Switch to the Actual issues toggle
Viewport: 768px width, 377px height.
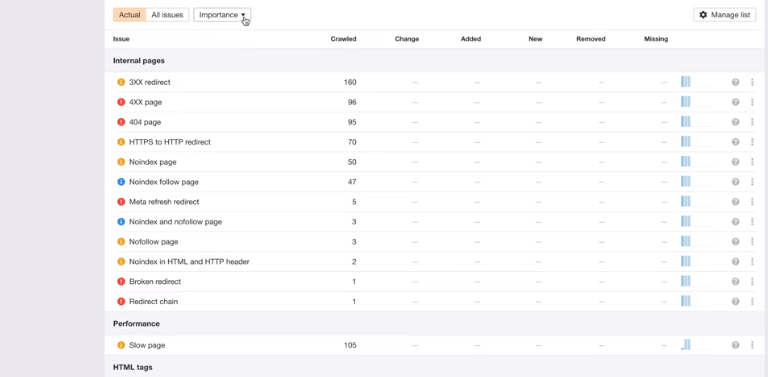pyautogui.click(x=129, y=15)
